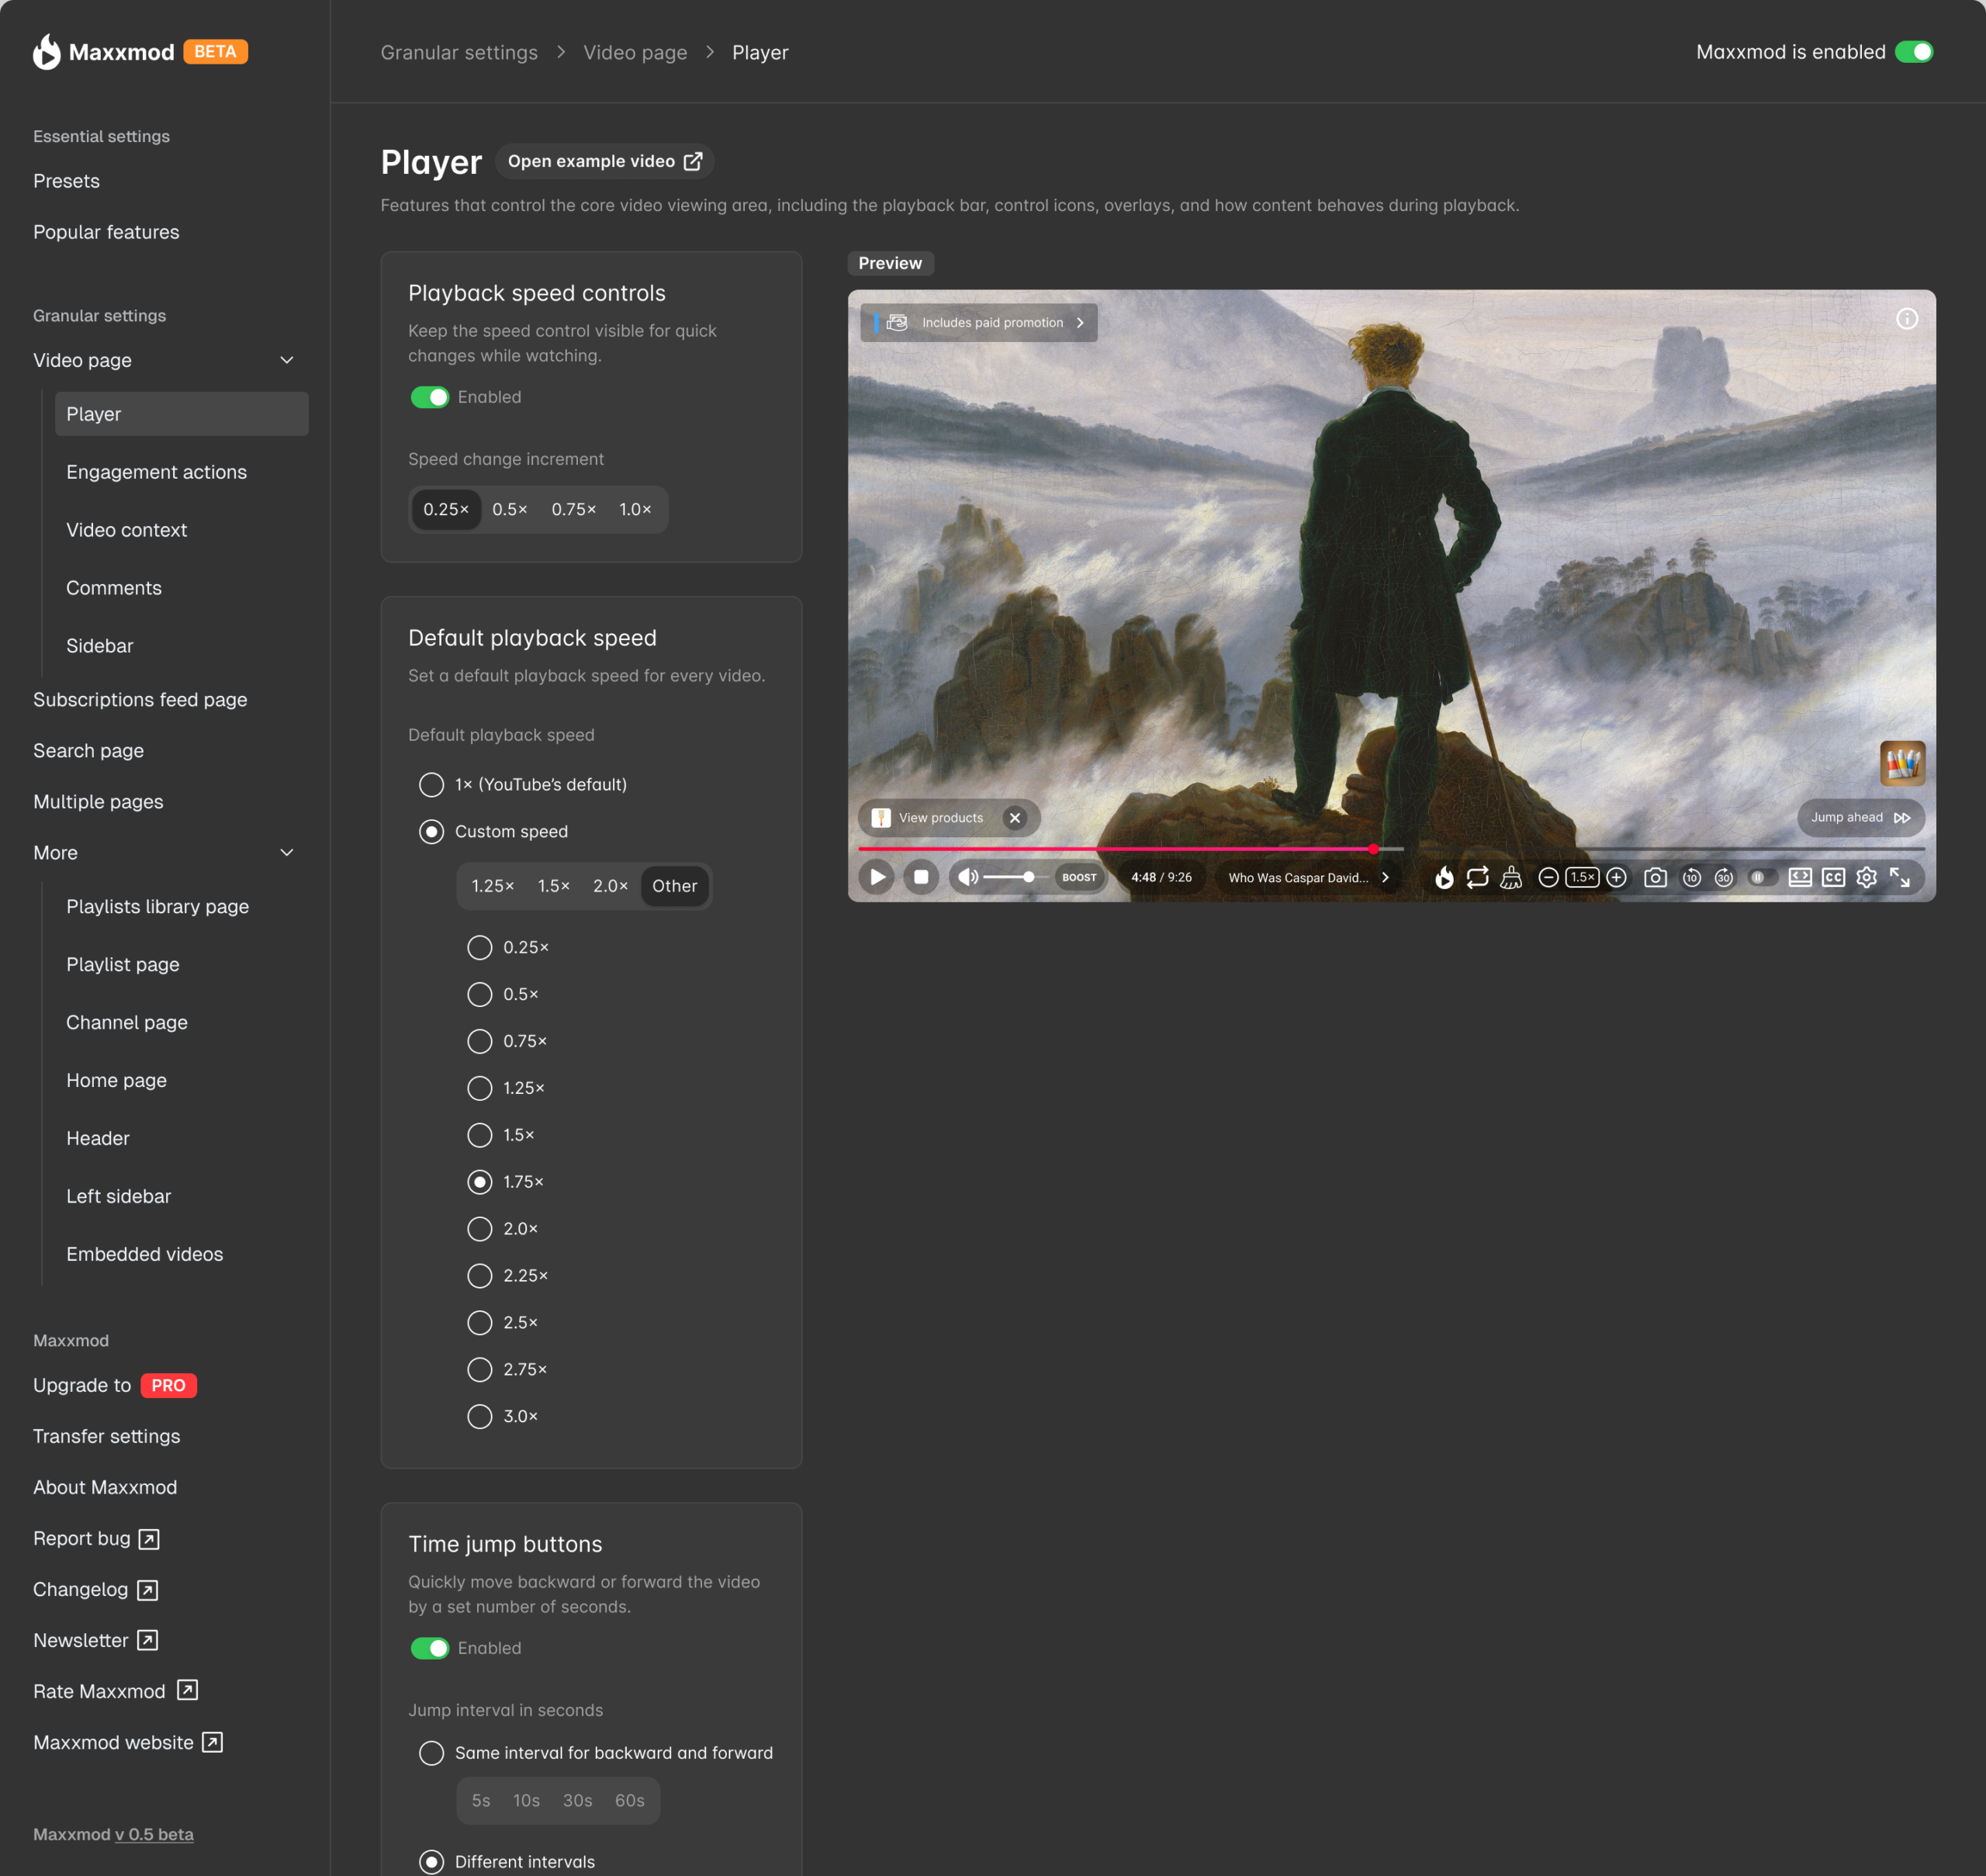1986x1876 pixels.
Task: Click the Upgrade to PRO link
Action: tap(114, 1385)
